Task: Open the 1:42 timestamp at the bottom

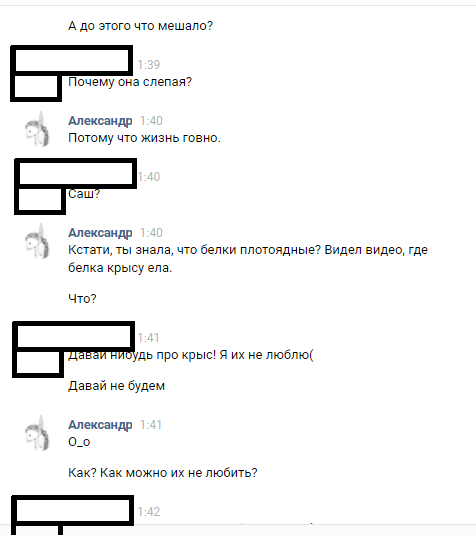Action: click(x=148, y=512)
